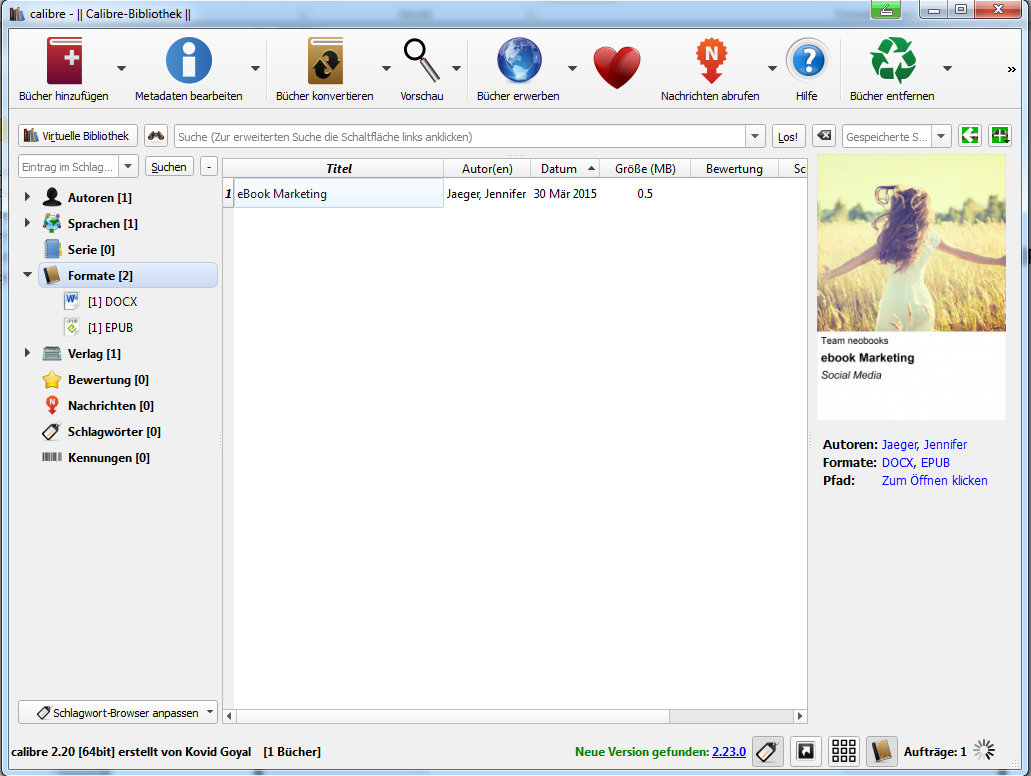Click the Nachrichten abrufen icon
This screenshot has width=1031, height=776.
[710, 62]
